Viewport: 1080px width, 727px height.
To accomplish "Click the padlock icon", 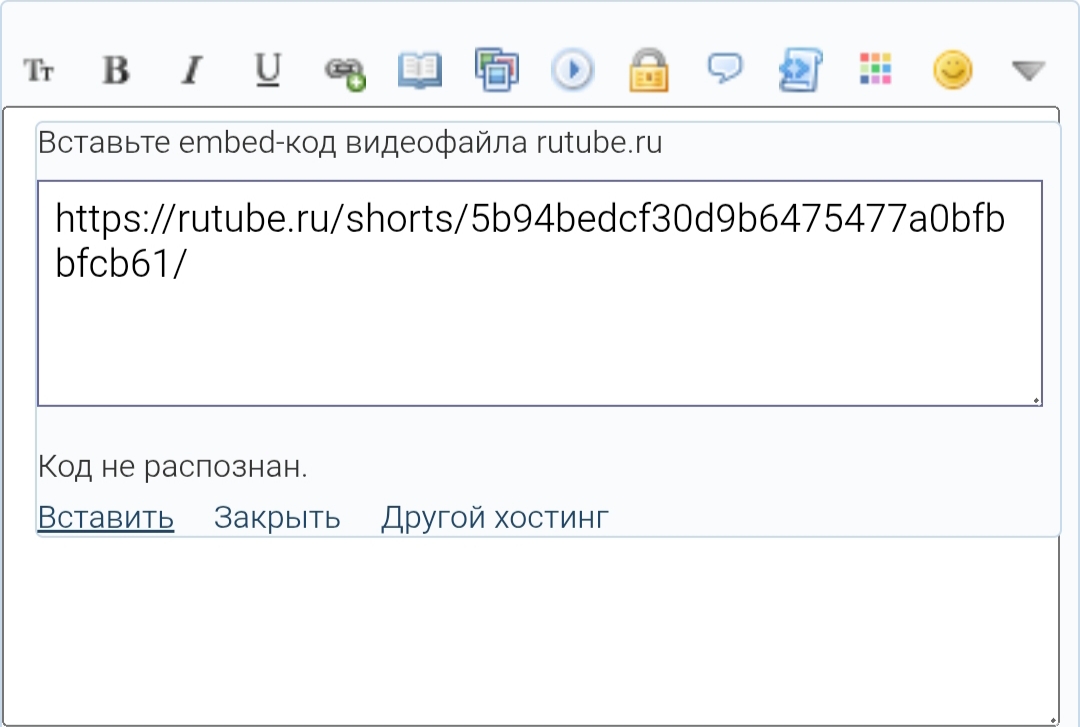I will coord(648,71).
